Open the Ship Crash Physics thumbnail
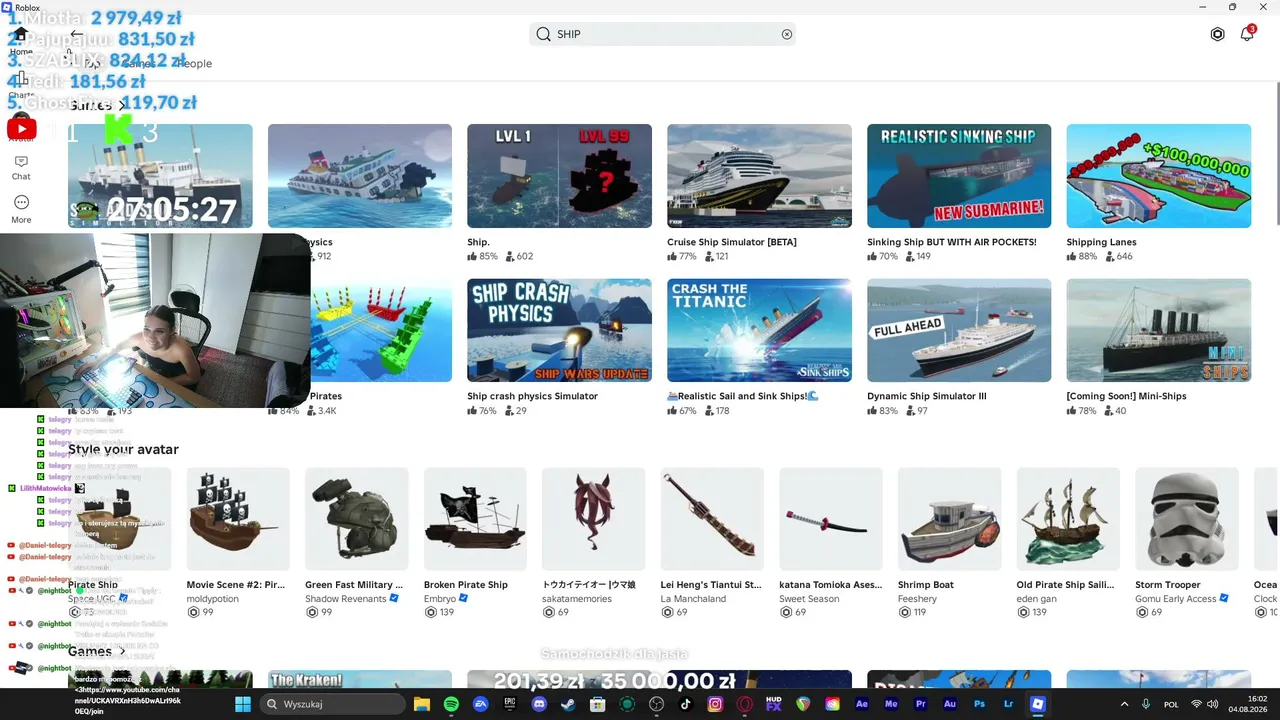Image resolution: width=1280 pixels, height=720 pixels. tap(559, 330)
